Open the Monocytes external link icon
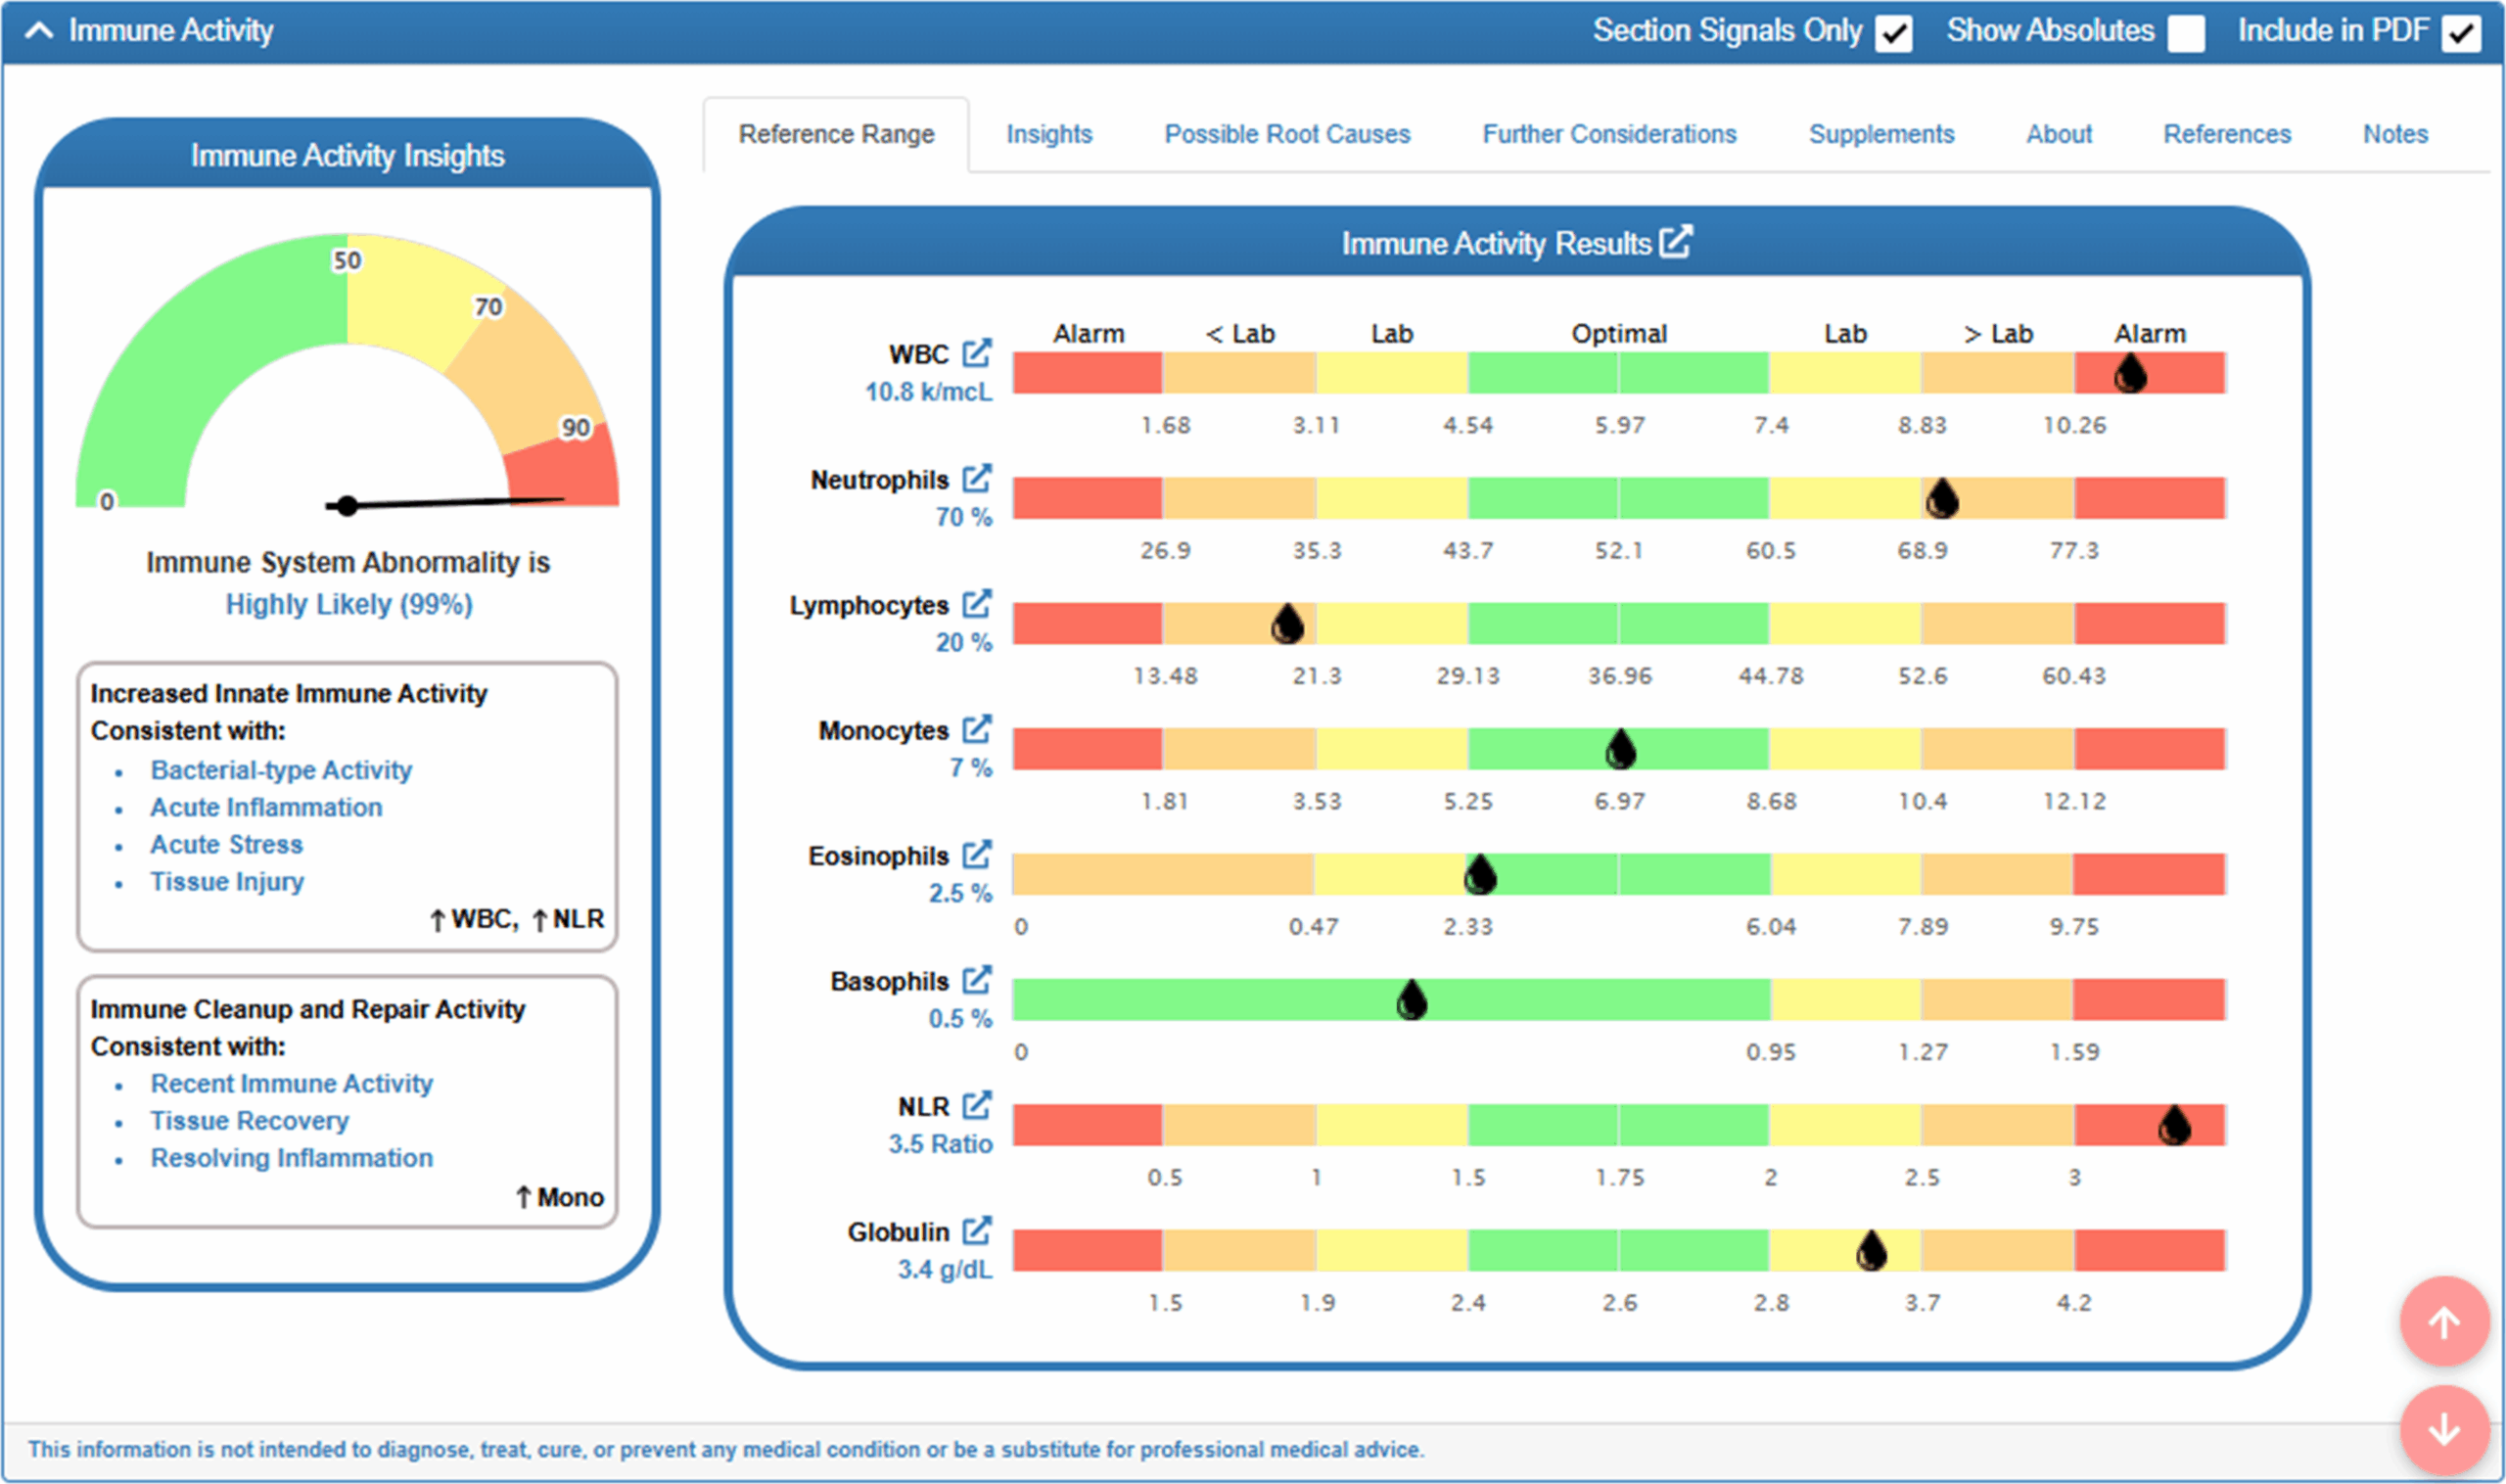The image size is (2506, 1484). tap(976, 729)
